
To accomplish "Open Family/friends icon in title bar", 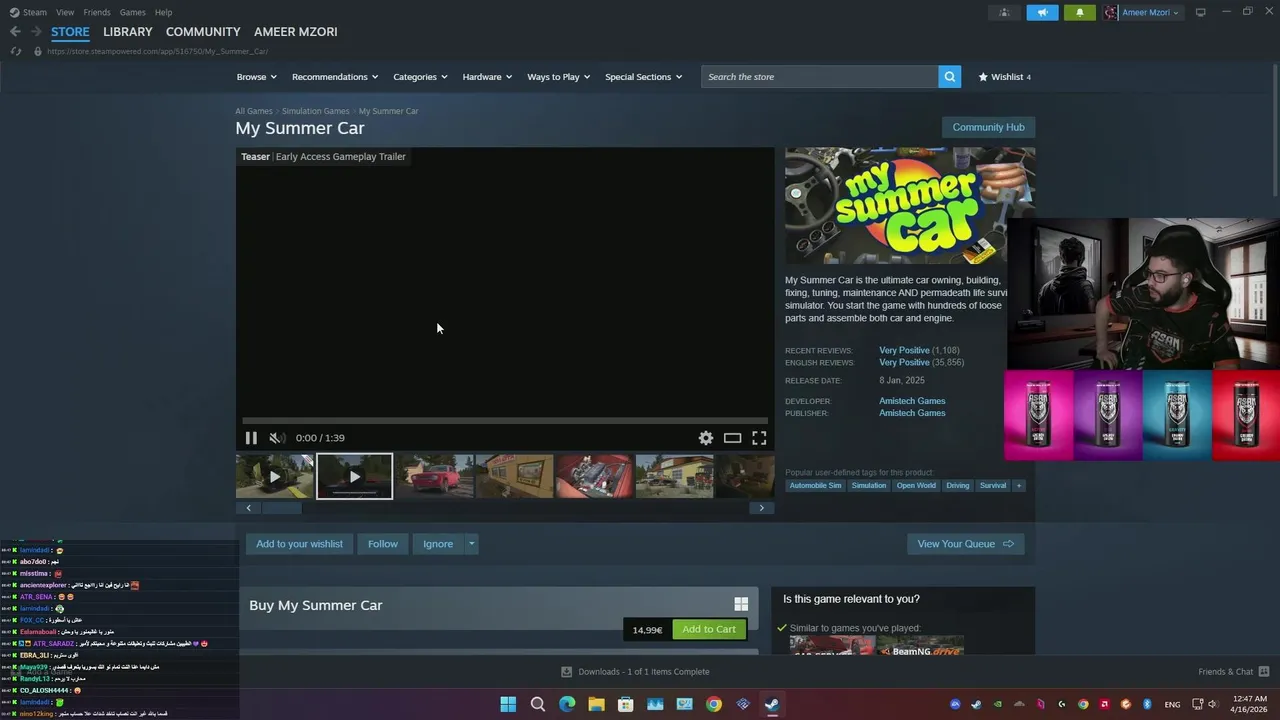I will tap(1004, 12).
